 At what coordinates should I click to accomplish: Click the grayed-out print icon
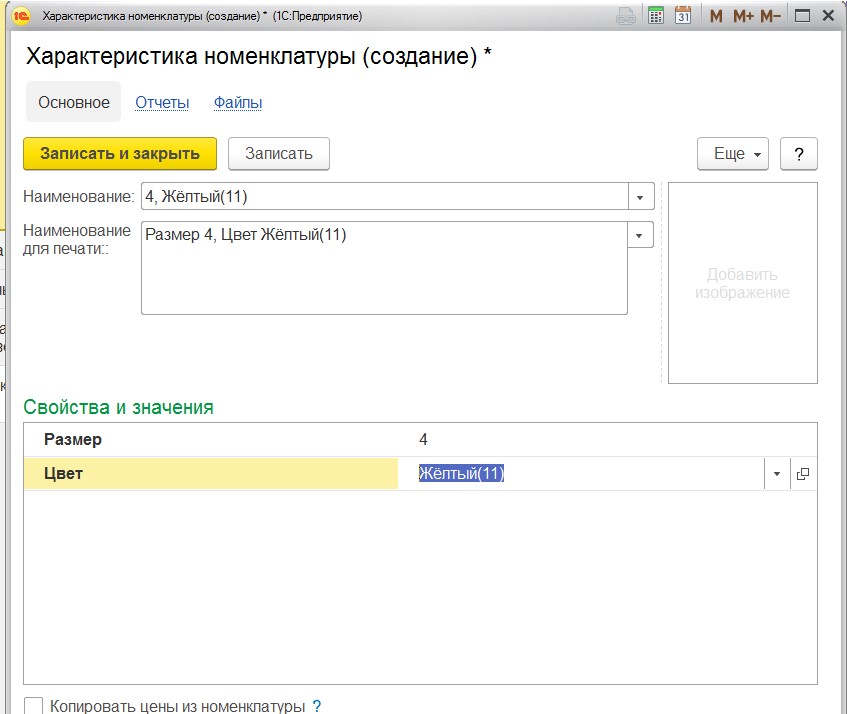[x=626, y=16]
